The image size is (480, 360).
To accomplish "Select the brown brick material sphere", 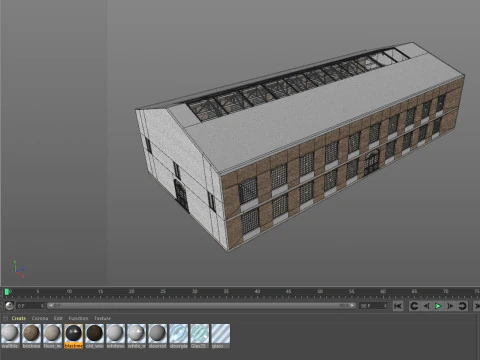I will [x=31, y=333].
